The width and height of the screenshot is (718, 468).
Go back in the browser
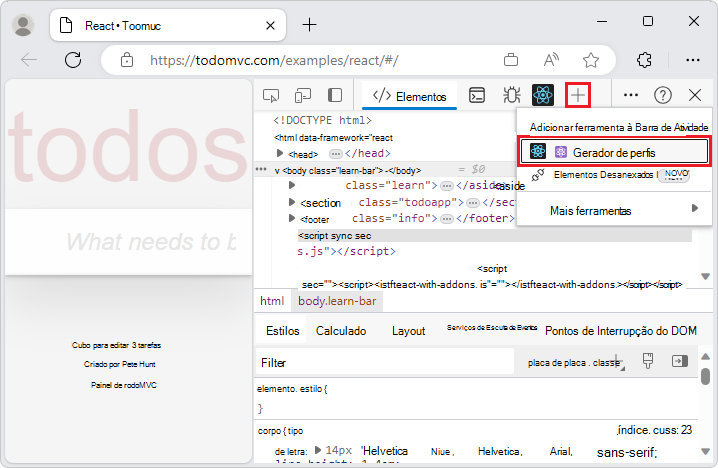click(x=28, y=60)
